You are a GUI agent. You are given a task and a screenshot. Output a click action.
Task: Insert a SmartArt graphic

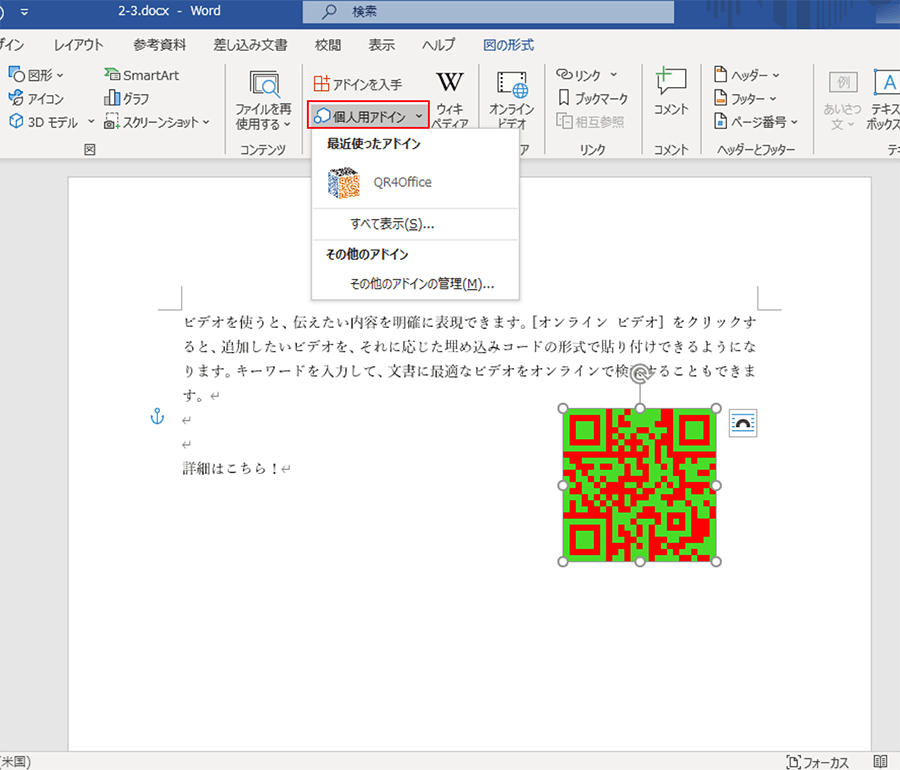click(141, 75)
